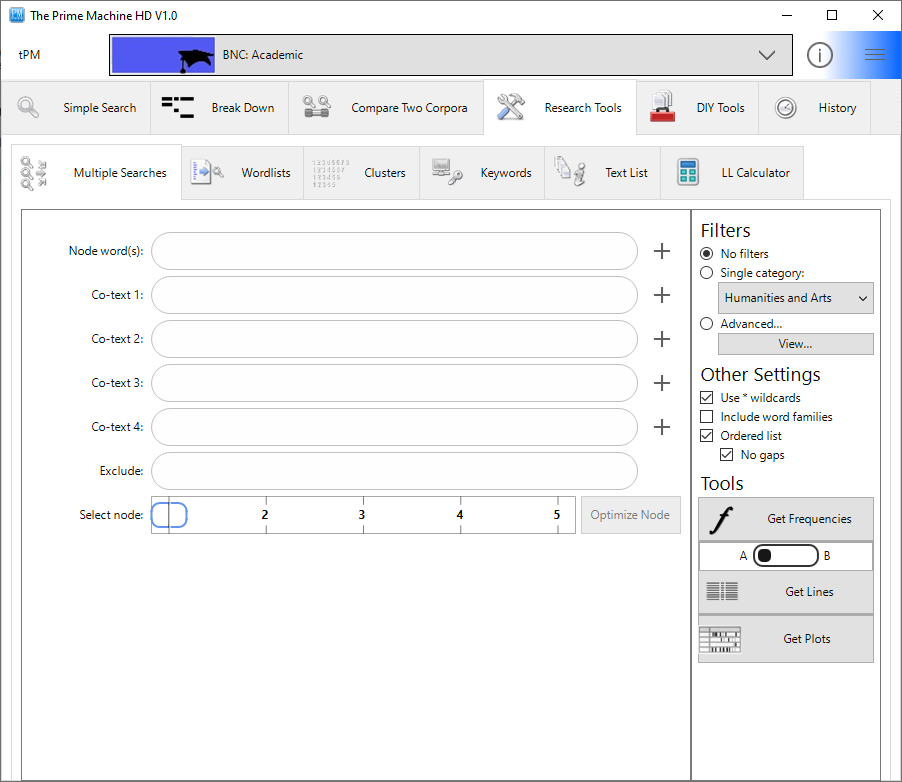This screenshot has width=902, height=782.
Task: Click the Get Lines button label
Action: point(809,592)
